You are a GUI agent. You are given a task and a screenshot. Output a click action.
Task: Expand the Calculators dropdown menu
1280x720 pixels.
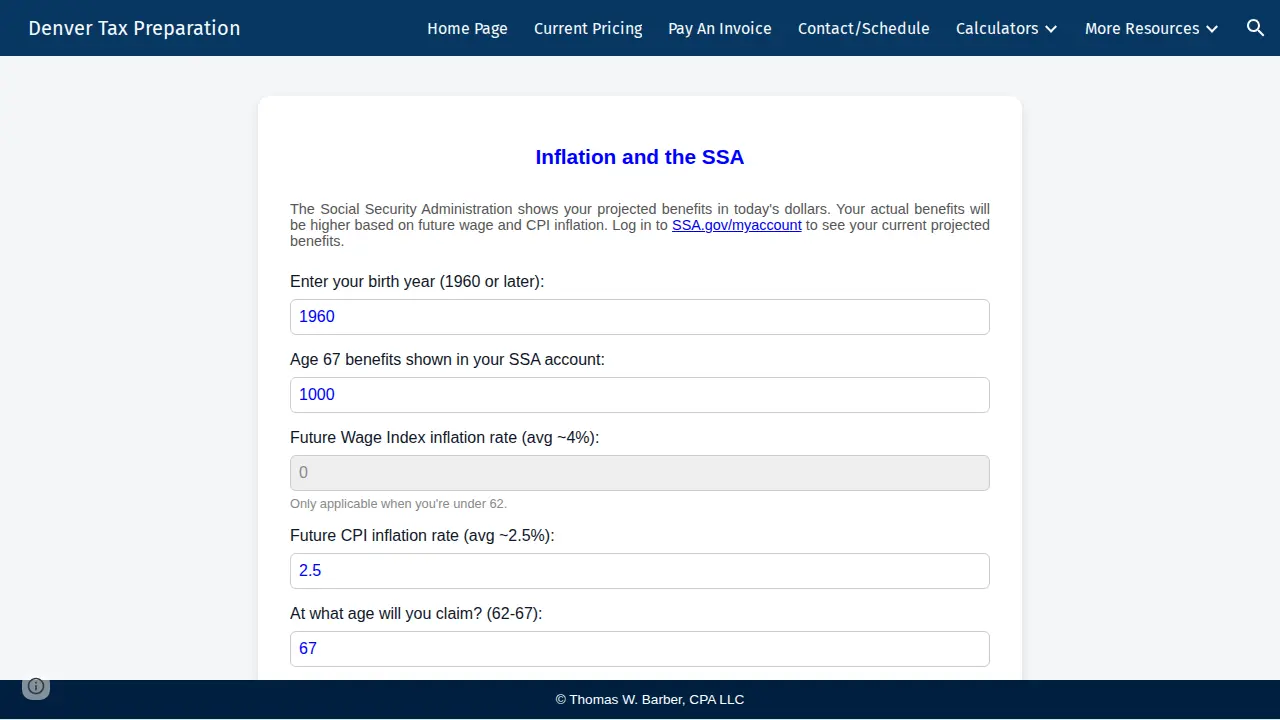click(x=1006, y=29)
